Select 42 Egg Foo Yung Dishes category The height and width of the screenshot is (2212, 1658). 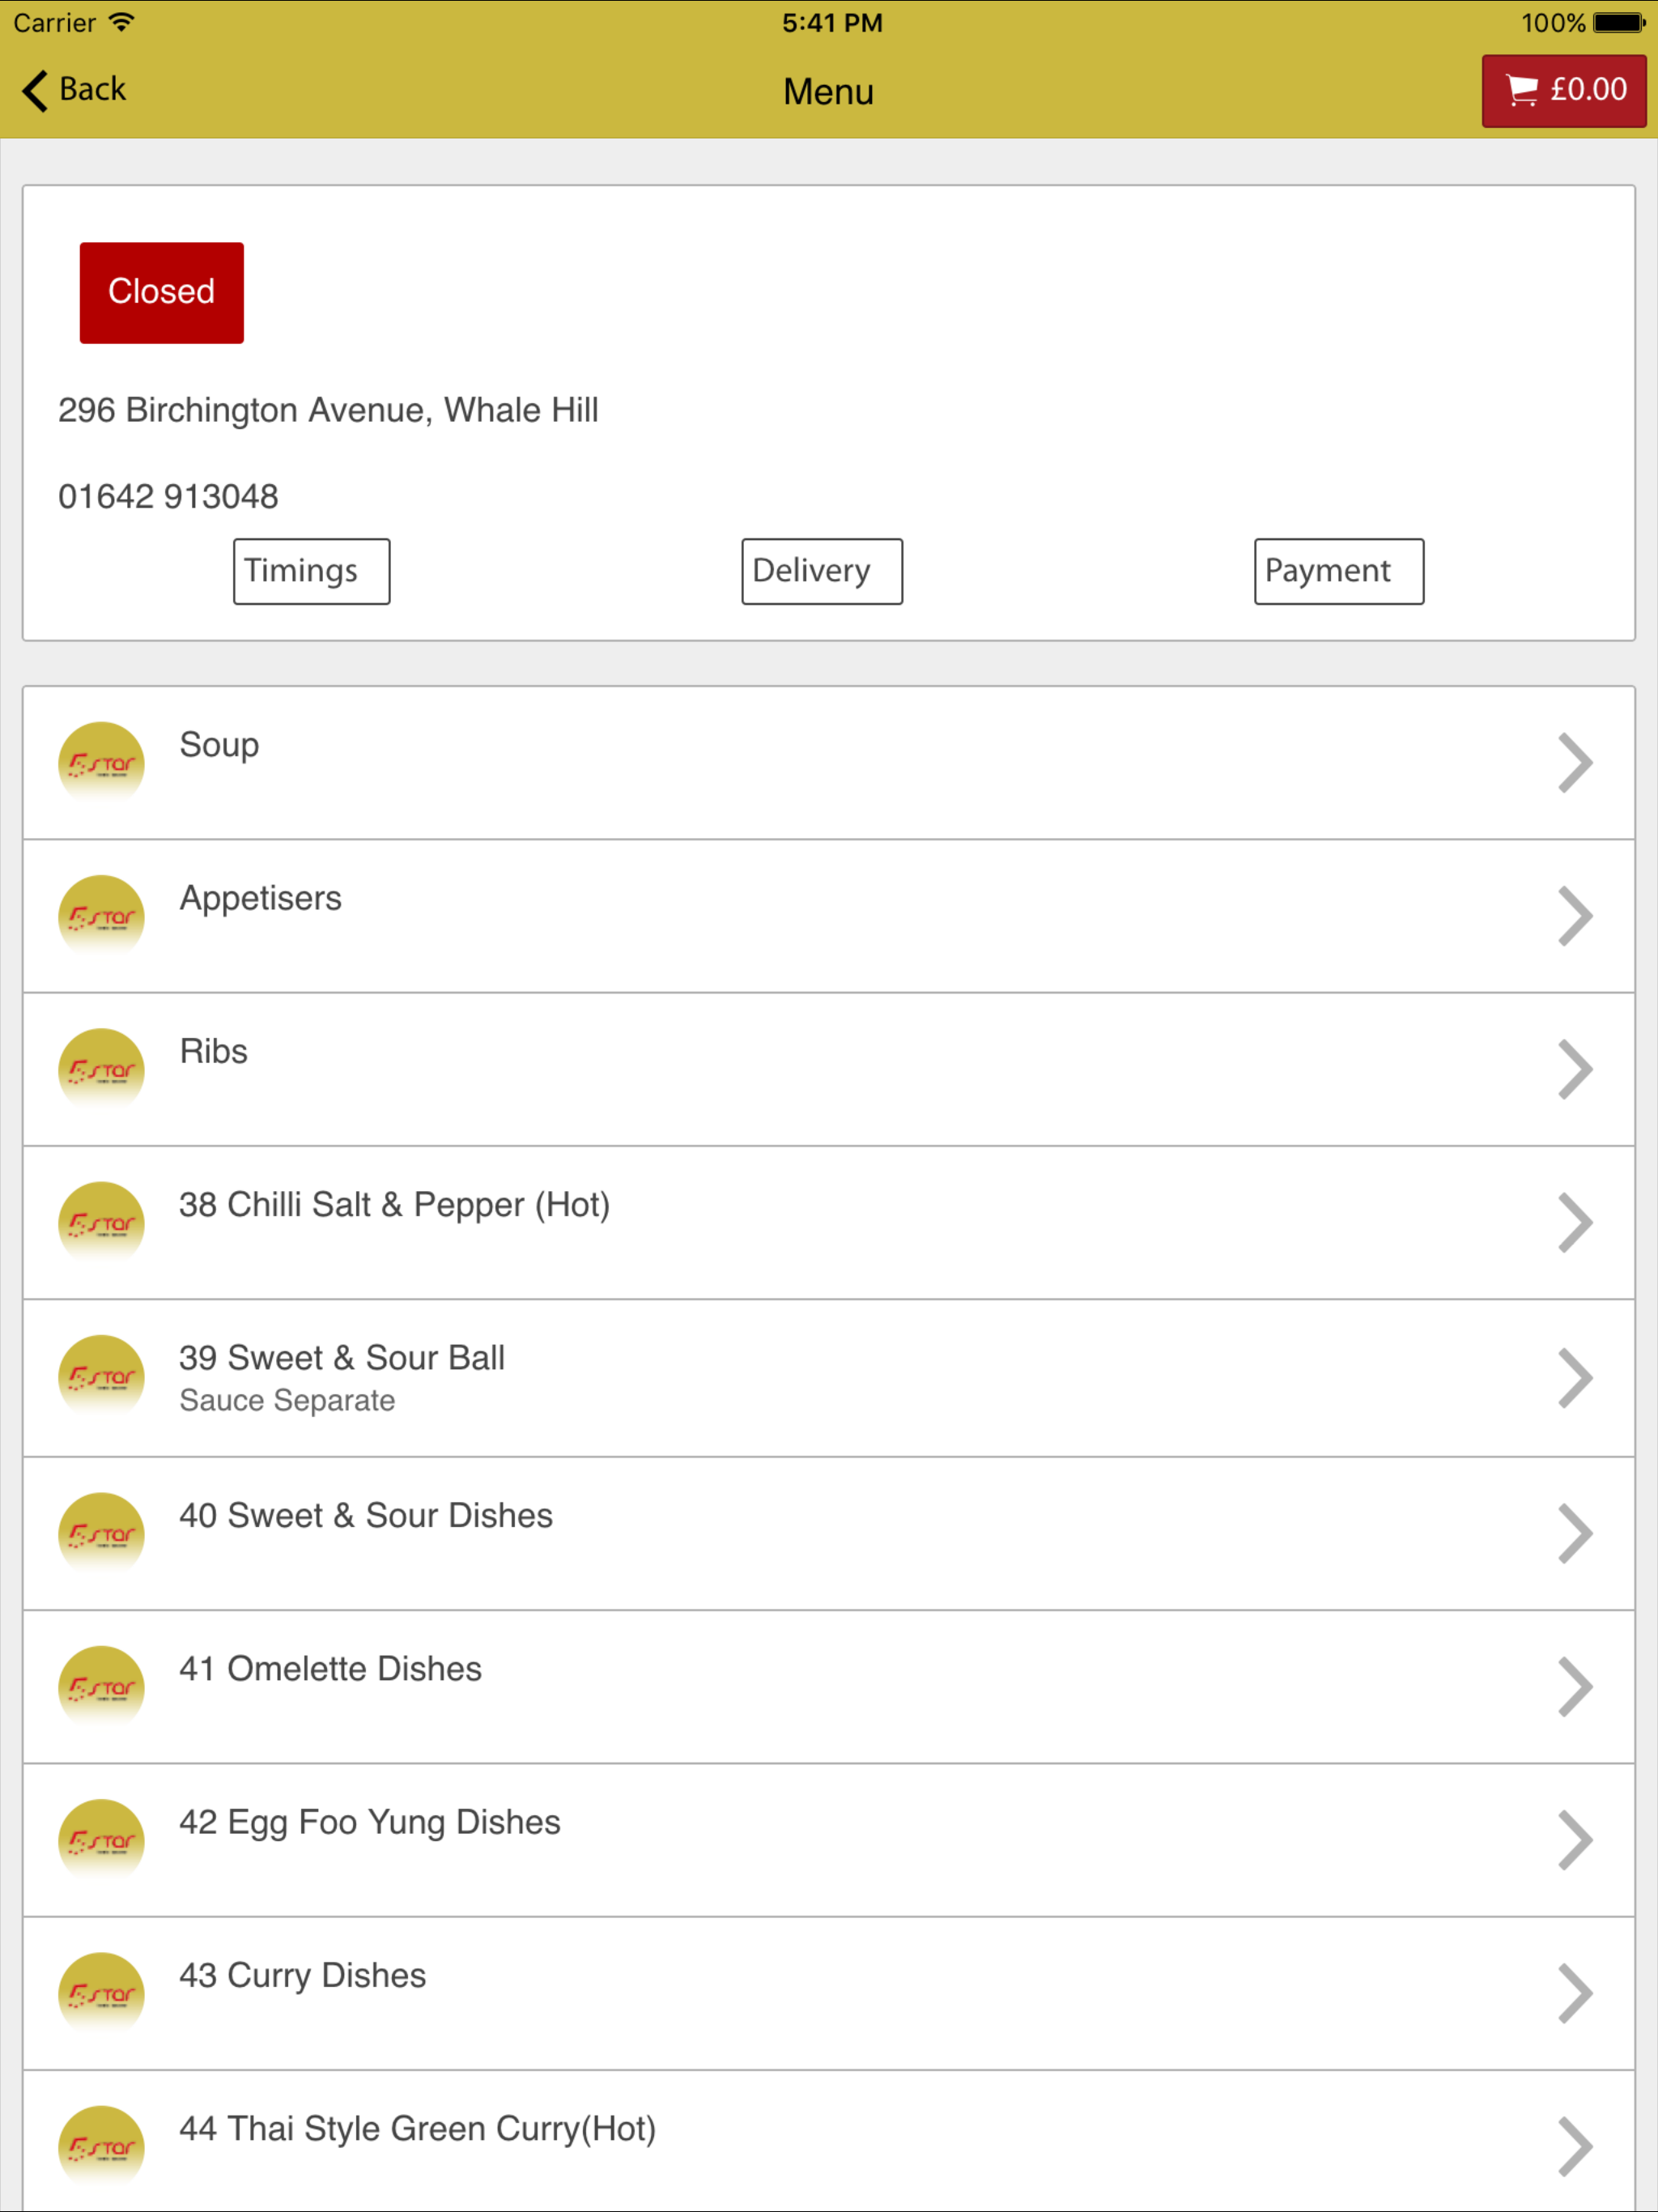pos(828,1840)
